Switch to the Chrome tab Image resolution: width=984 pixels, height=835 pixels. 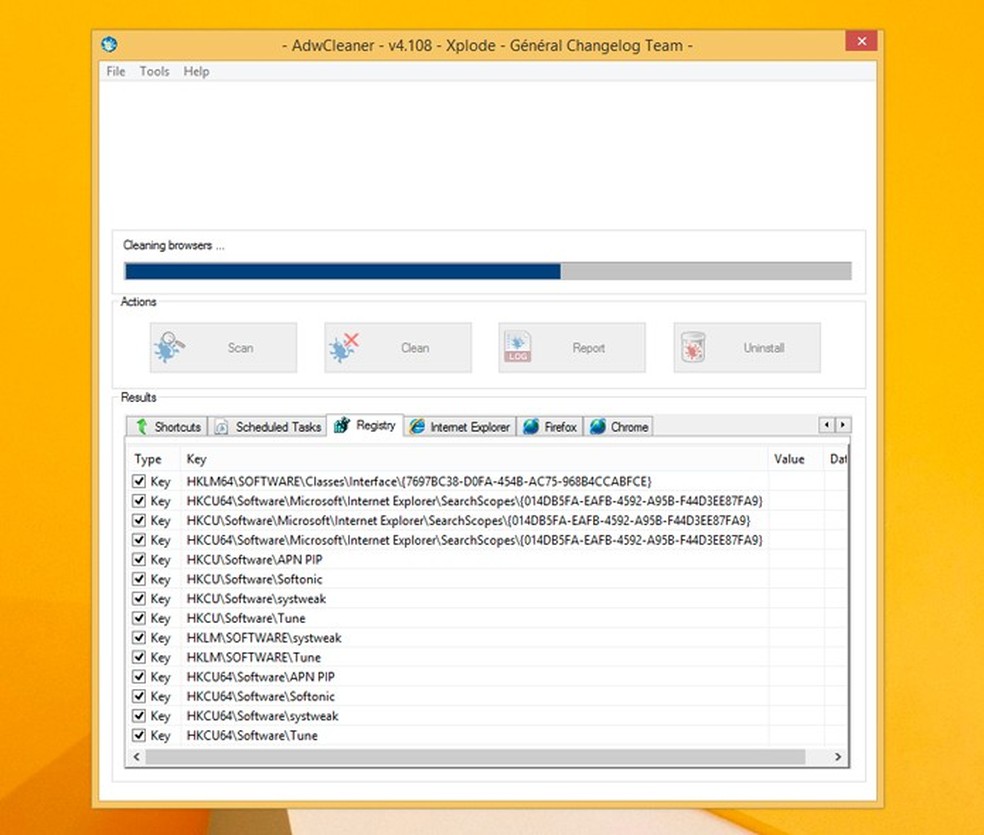point(618,427)
